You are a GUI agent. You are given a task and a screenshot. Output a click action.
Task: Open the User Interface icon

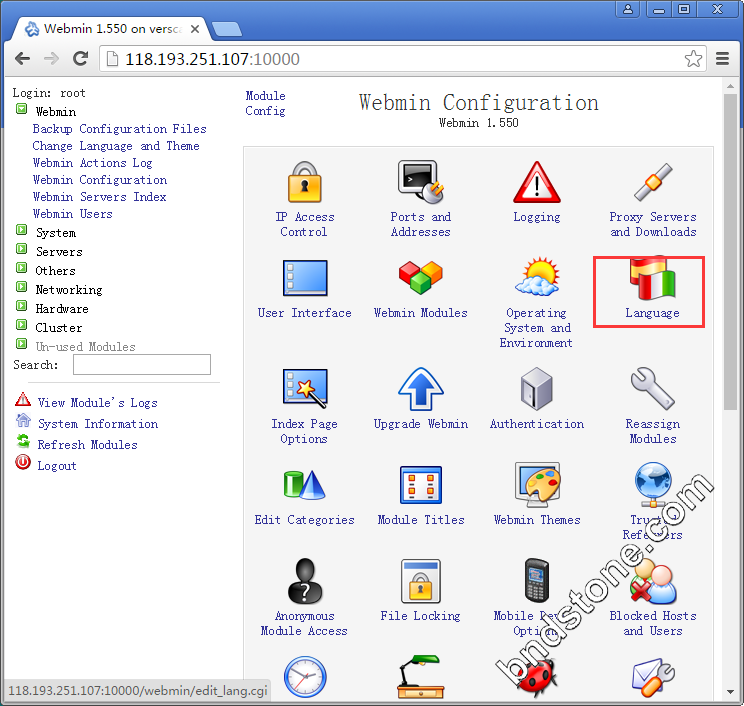[305, 278]
